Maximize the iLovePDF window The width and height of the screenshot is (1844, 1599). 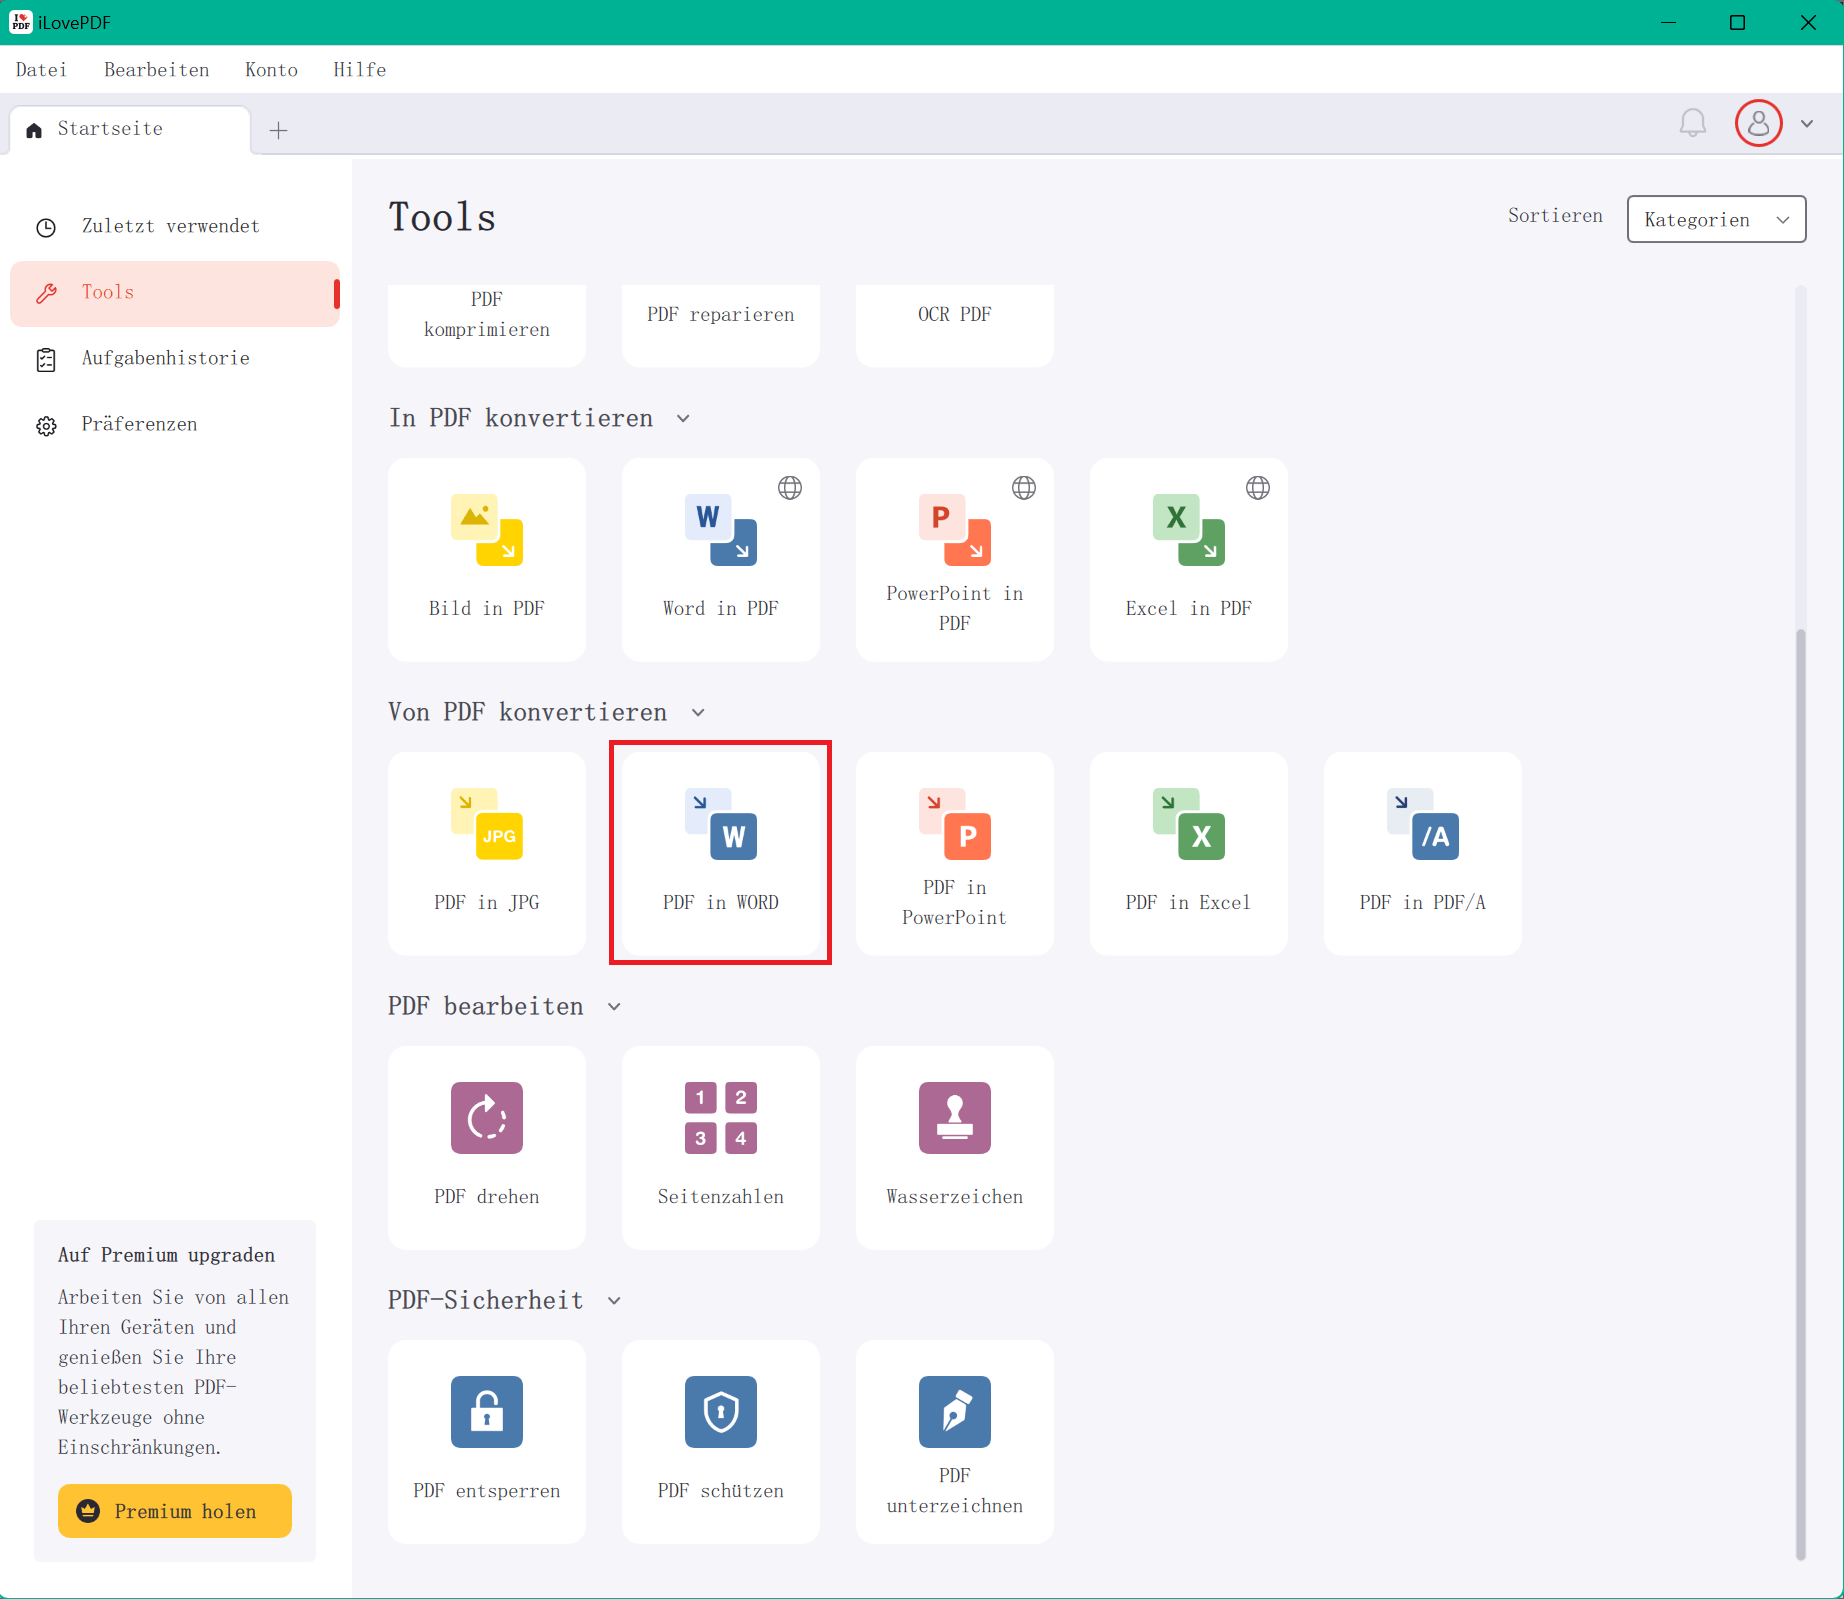[1738, 22]
